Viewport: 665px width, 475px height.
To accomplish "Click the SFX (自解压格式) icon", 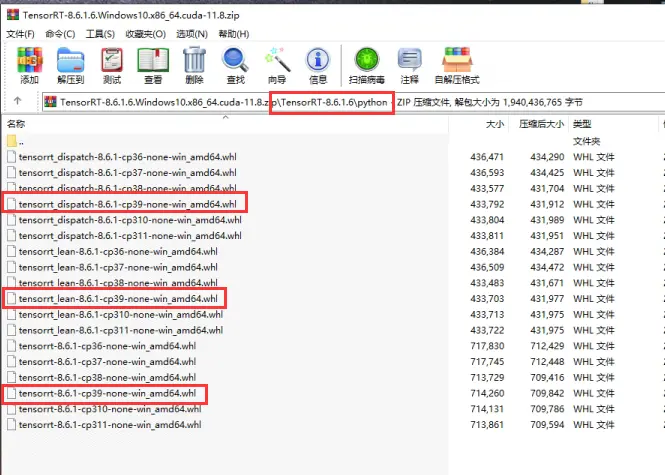I will [x=457, y=60].
